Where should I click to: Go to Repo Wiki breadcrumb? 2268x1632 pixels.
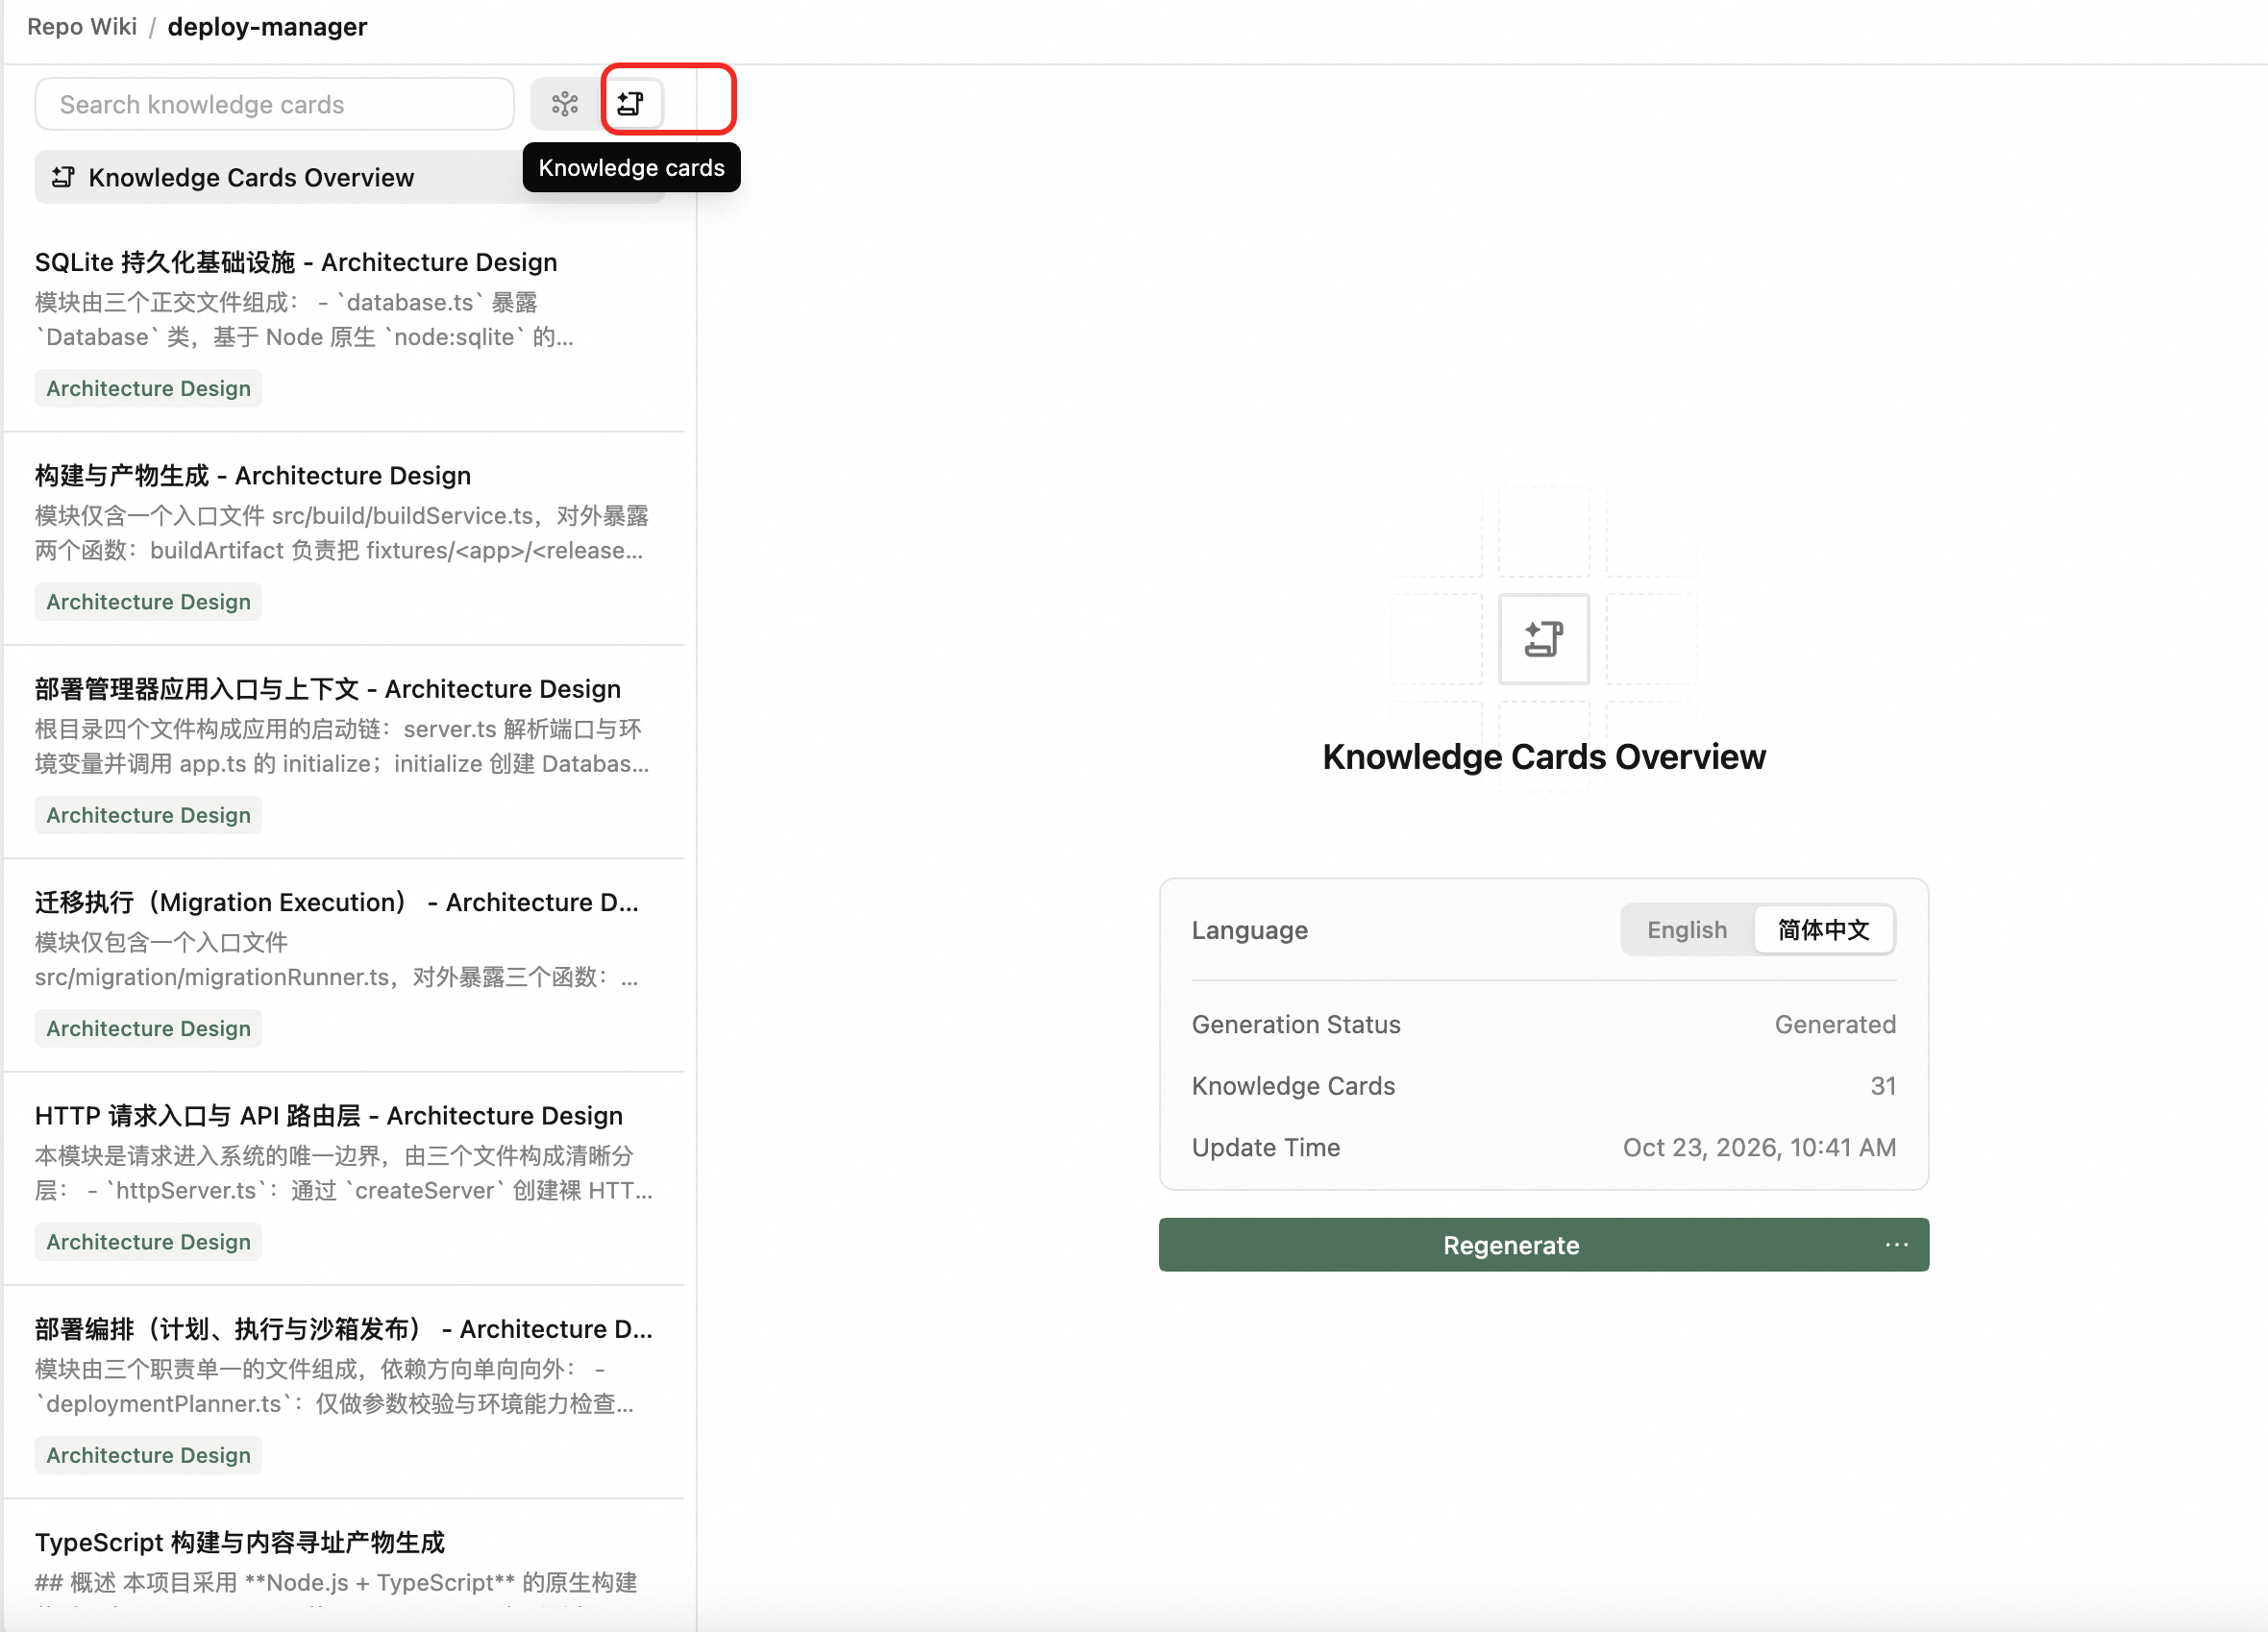[82, 27]
